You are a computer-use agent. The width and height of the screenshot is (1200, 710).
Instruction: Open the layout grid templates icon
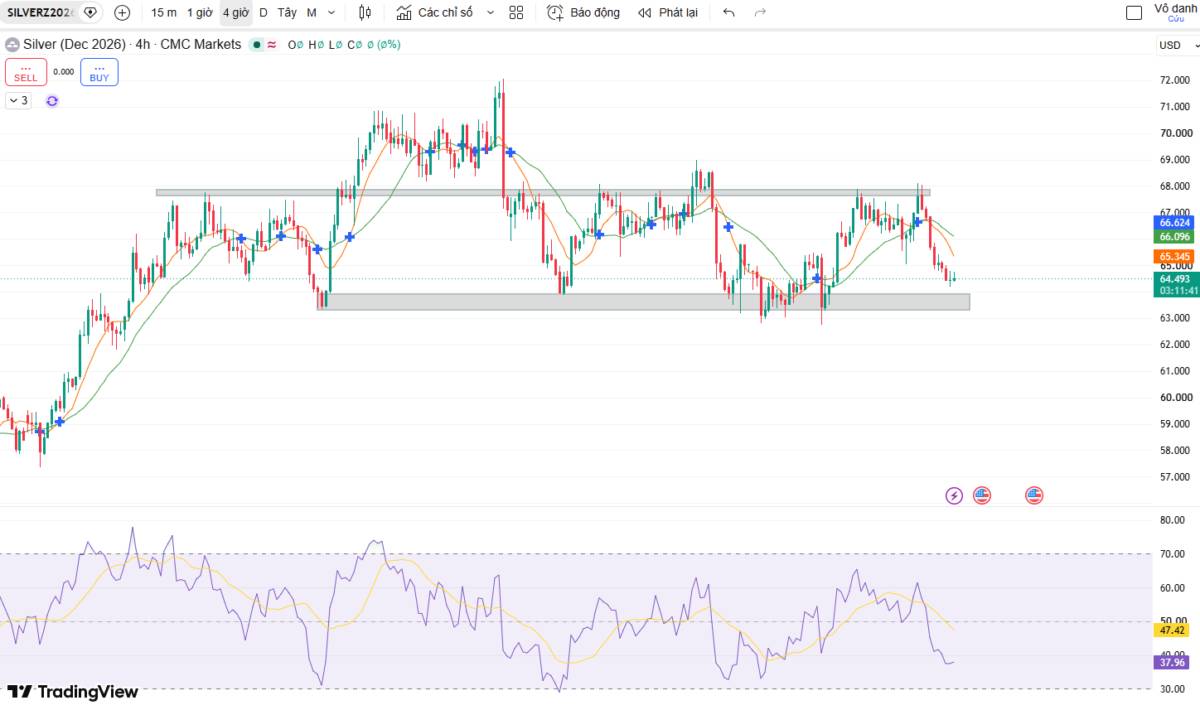point(516,13)
